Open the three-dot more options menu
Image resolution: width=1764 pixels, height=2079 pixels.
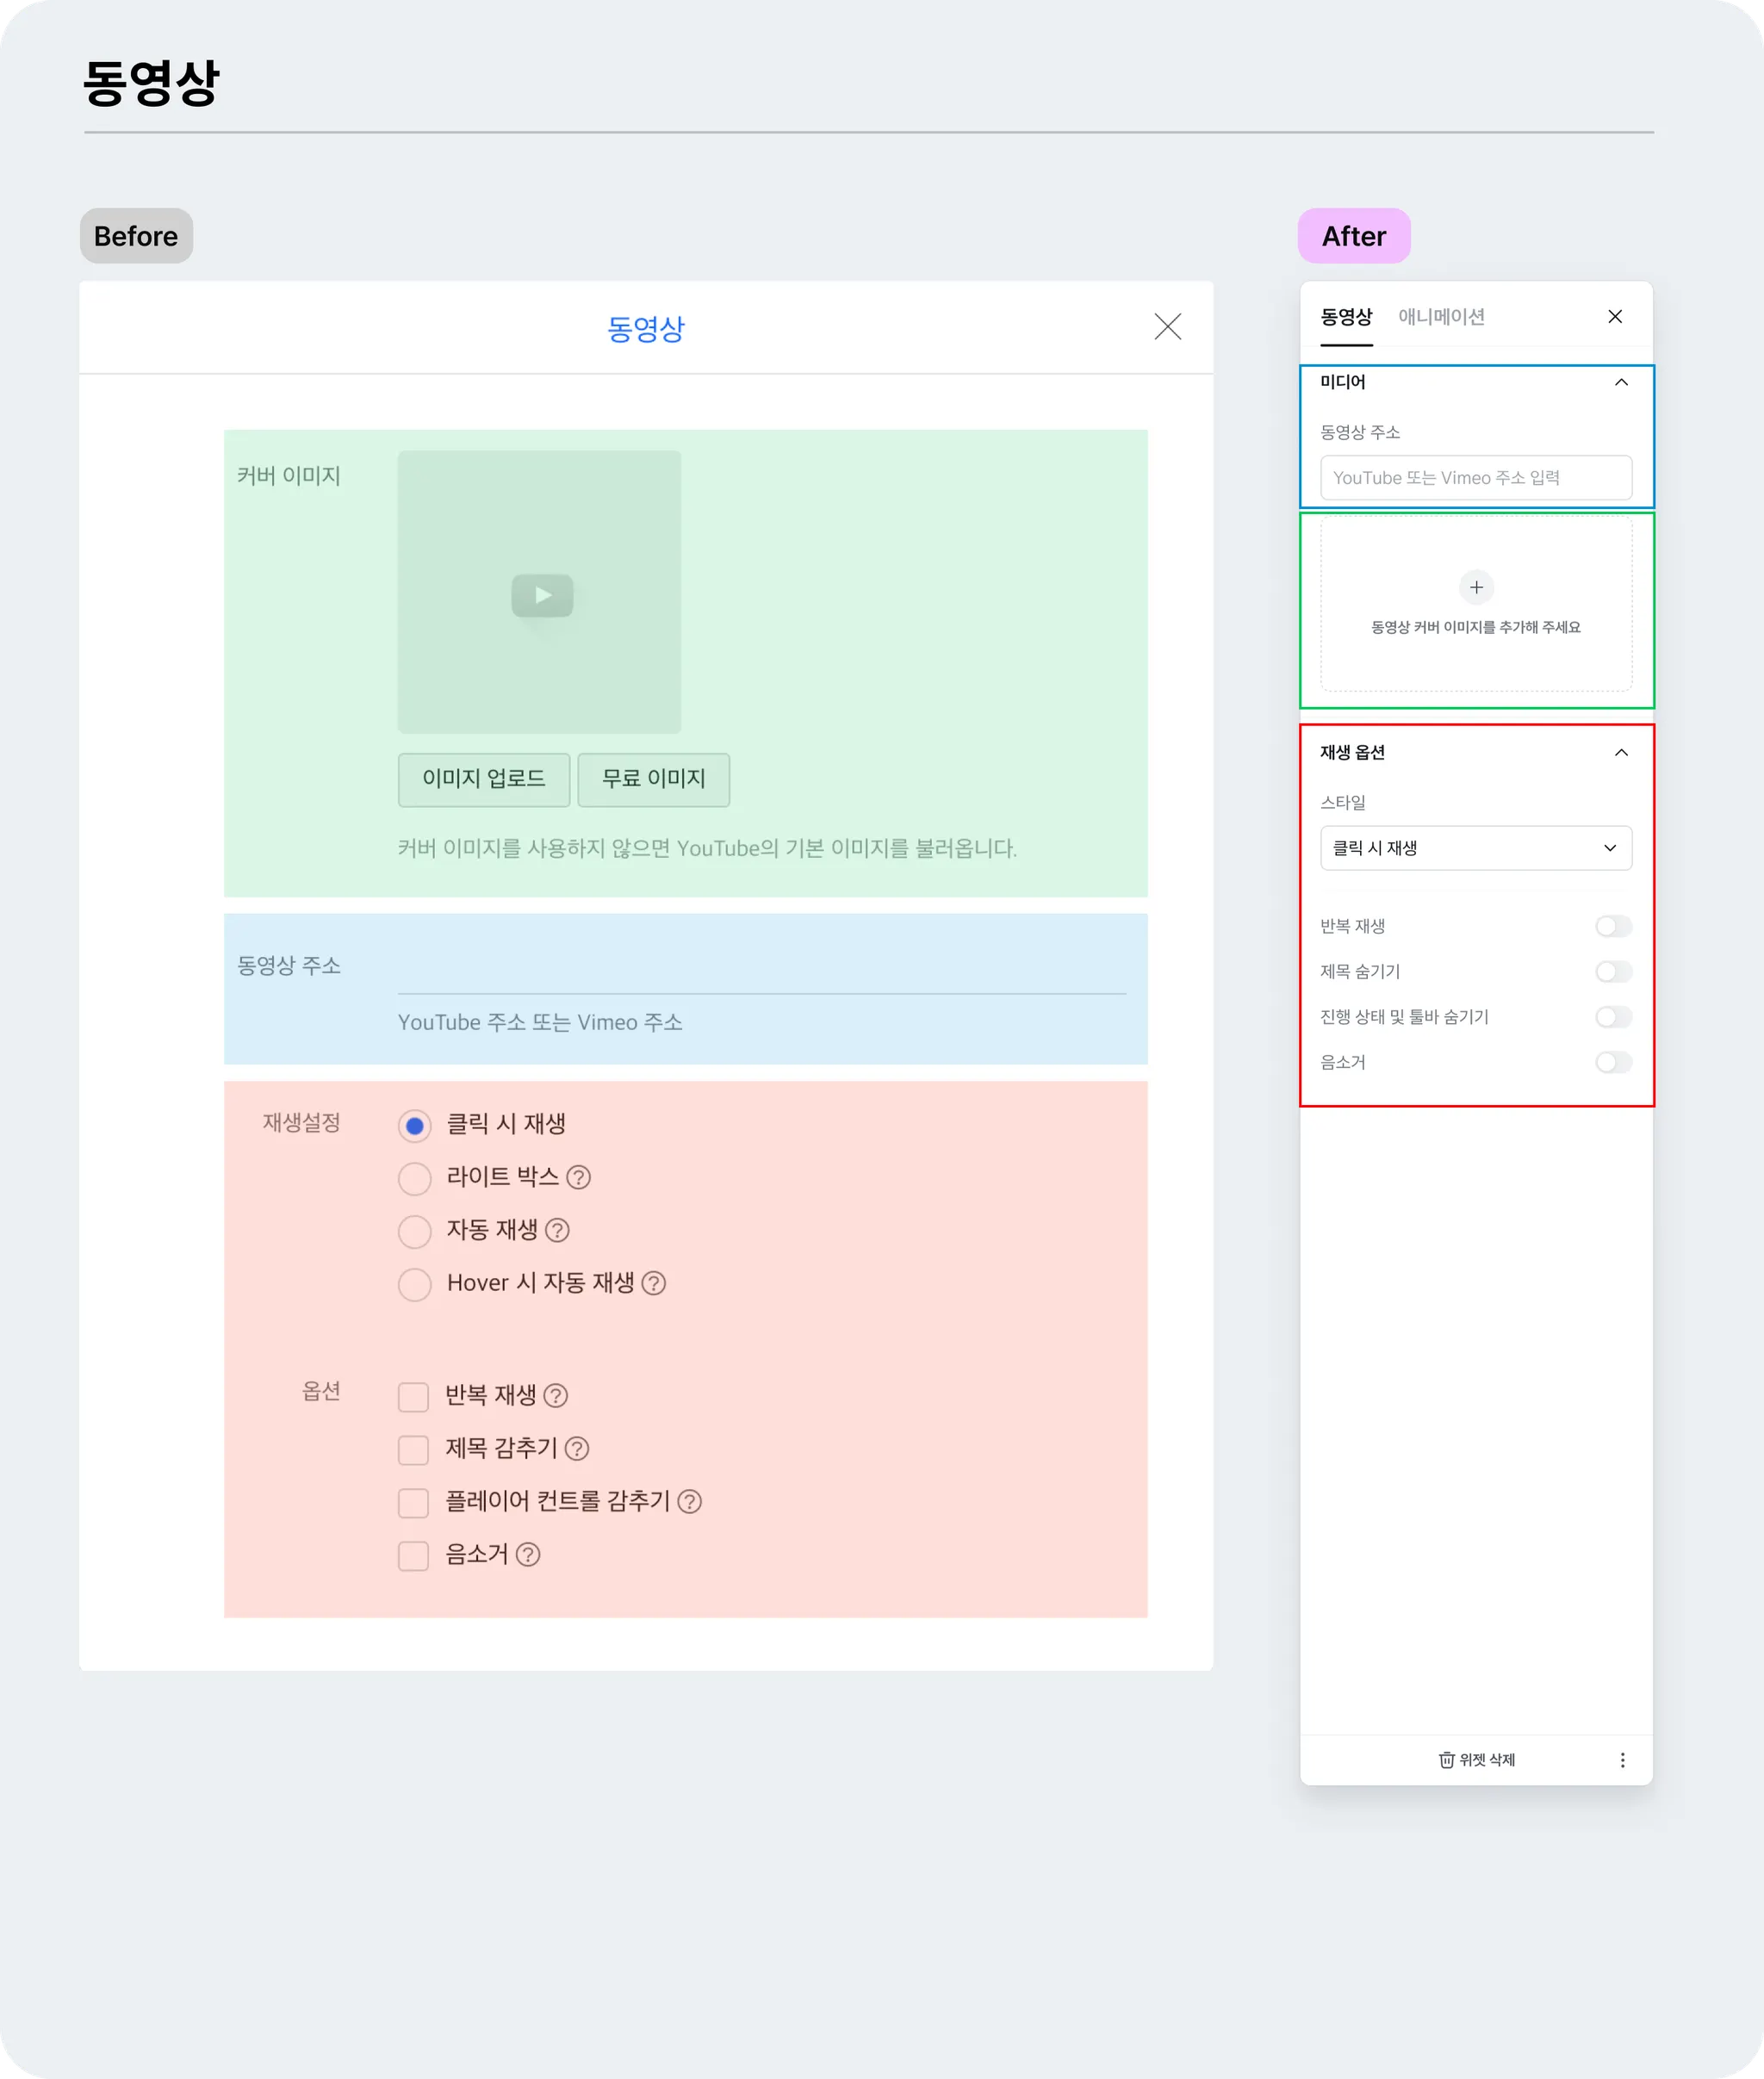pos(1622,1760)
